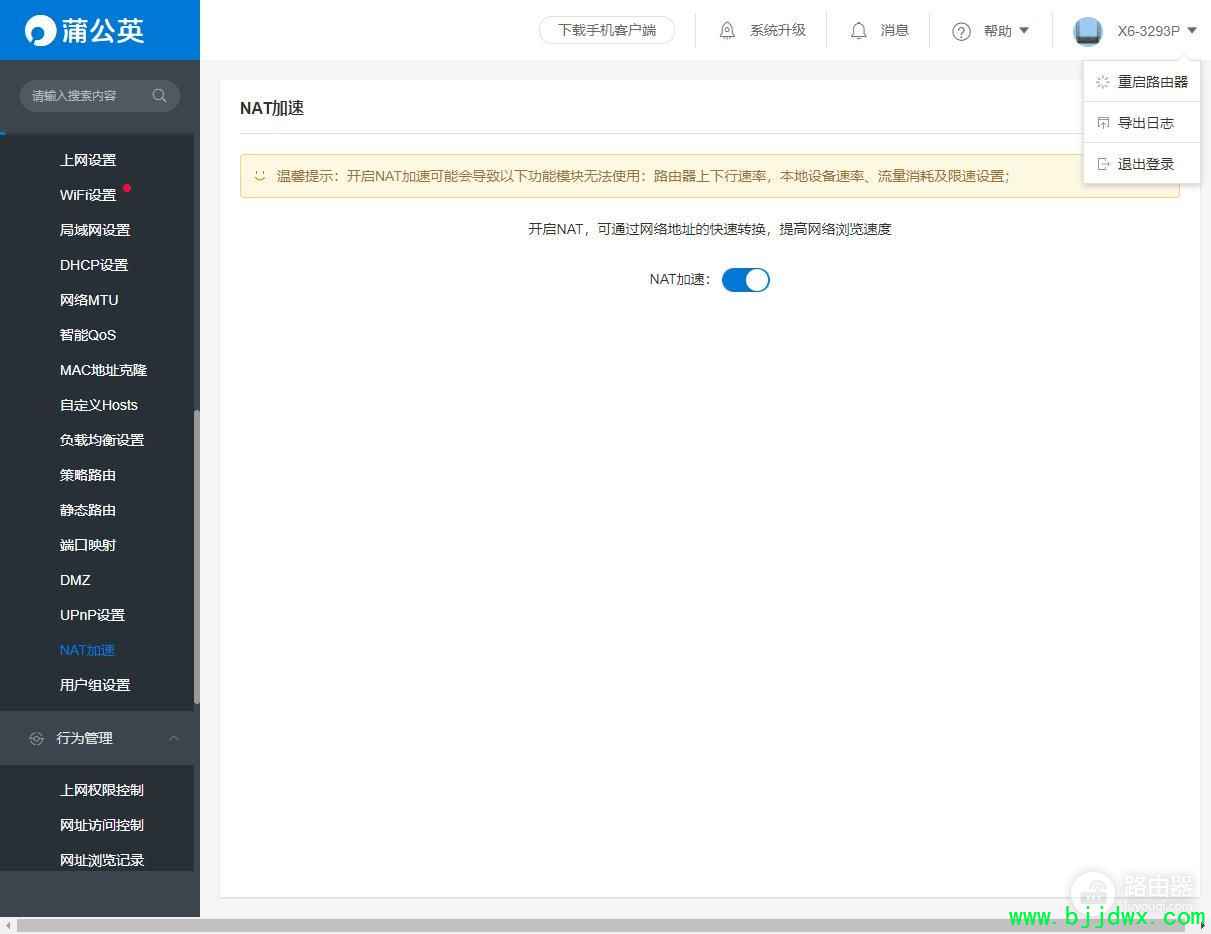Click the 行为管理 section icon

37,738
